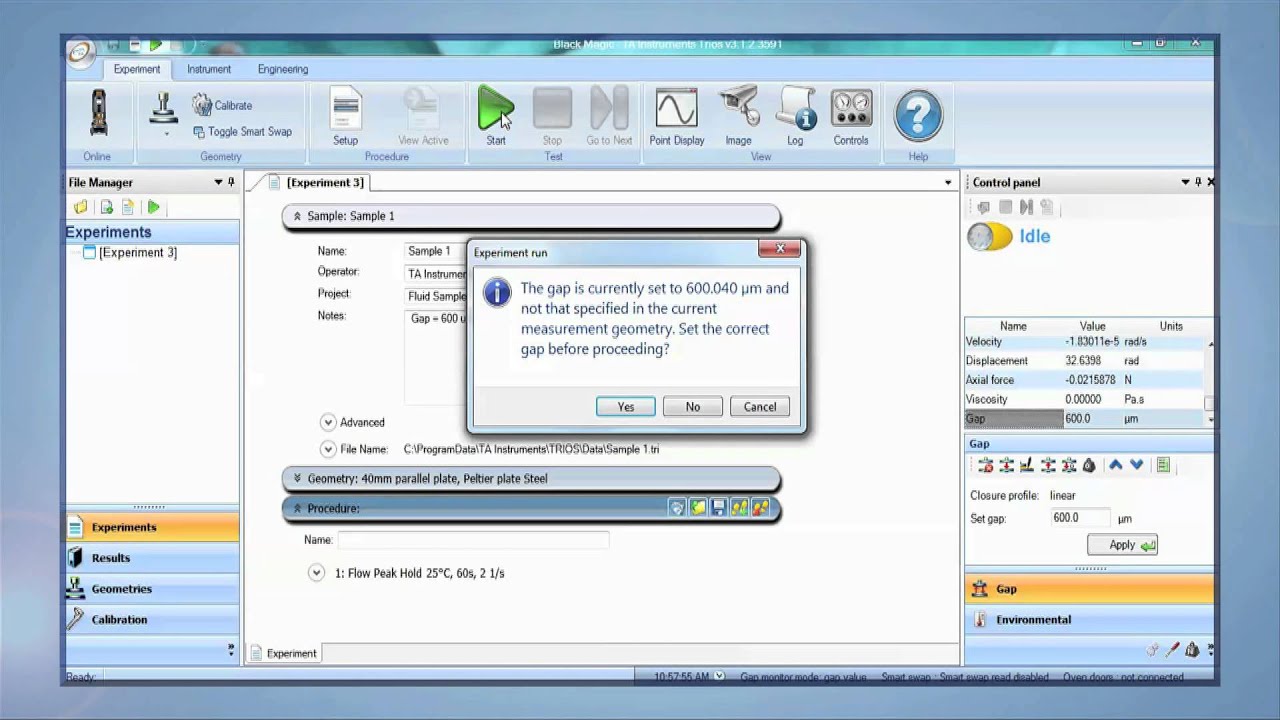The height and width of the screenshot is (720, 1280).
Task: Select the Gap row in signals table
Action: coord(1084,418)
